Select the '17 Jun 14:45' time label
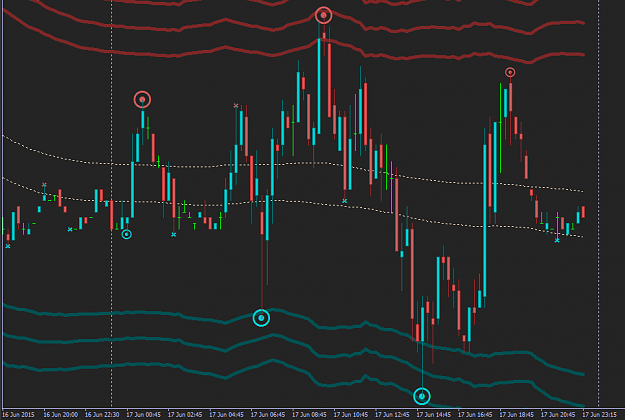The image size is (625, 420). point(434,415)
